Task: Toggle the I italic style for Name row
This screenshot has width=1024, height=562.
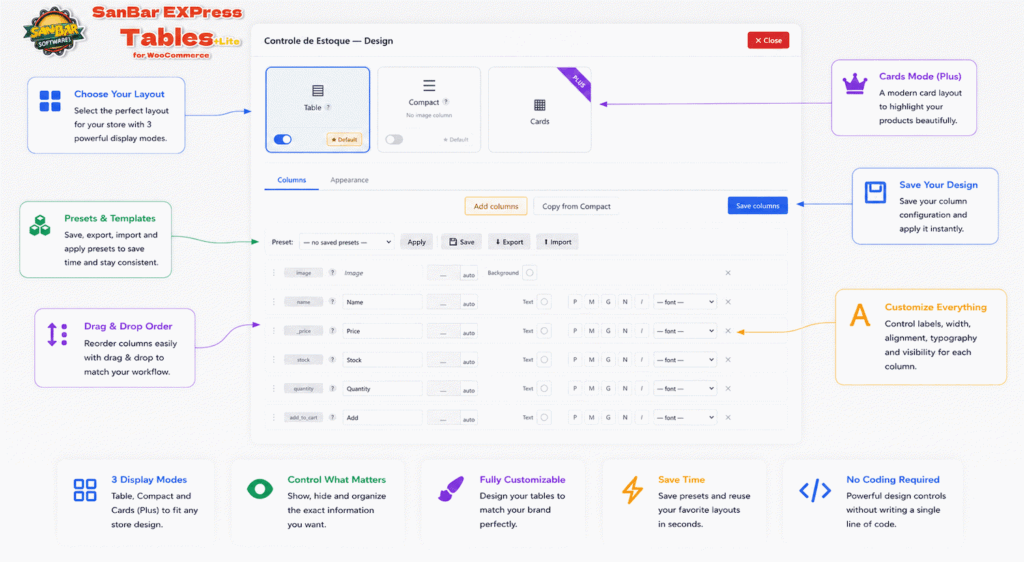Action: [x=642, y=302]
